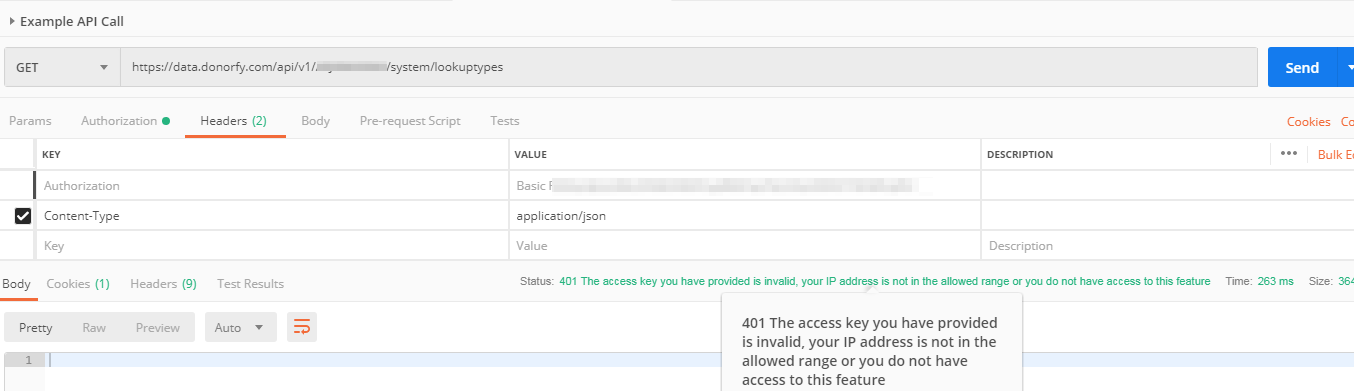Click the empty Key field in headers

pos(272,246)
